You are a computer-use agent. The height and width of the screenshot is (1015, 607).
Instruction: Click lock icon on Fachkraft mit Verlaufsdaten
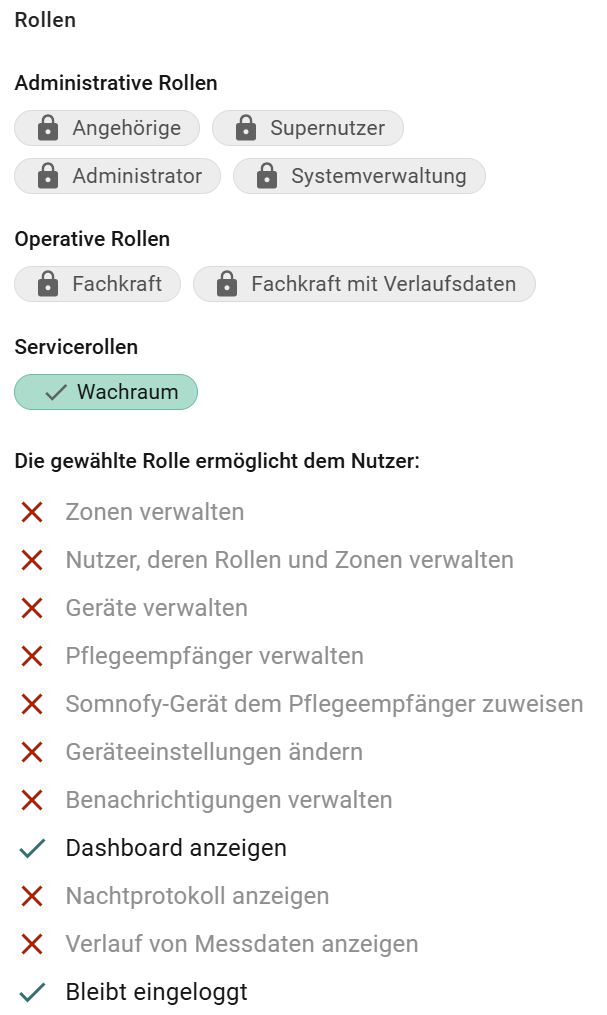tap(227, 284)
